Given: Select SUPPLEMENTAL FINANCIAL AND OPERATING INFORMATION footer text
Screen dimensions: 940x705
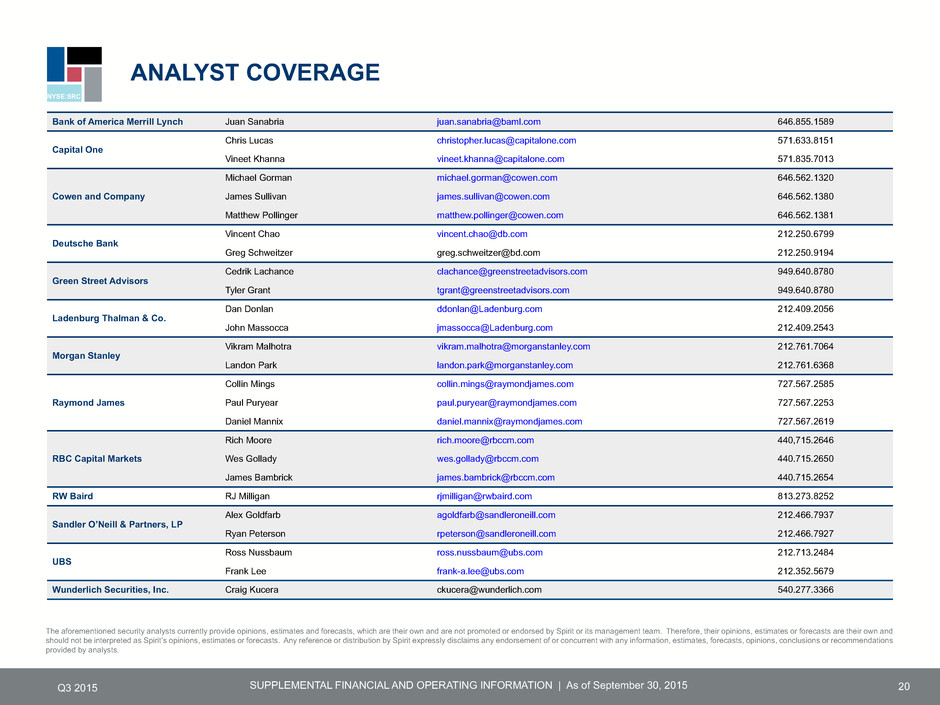Looking at the screenshot, I should [x=401, y=685].
